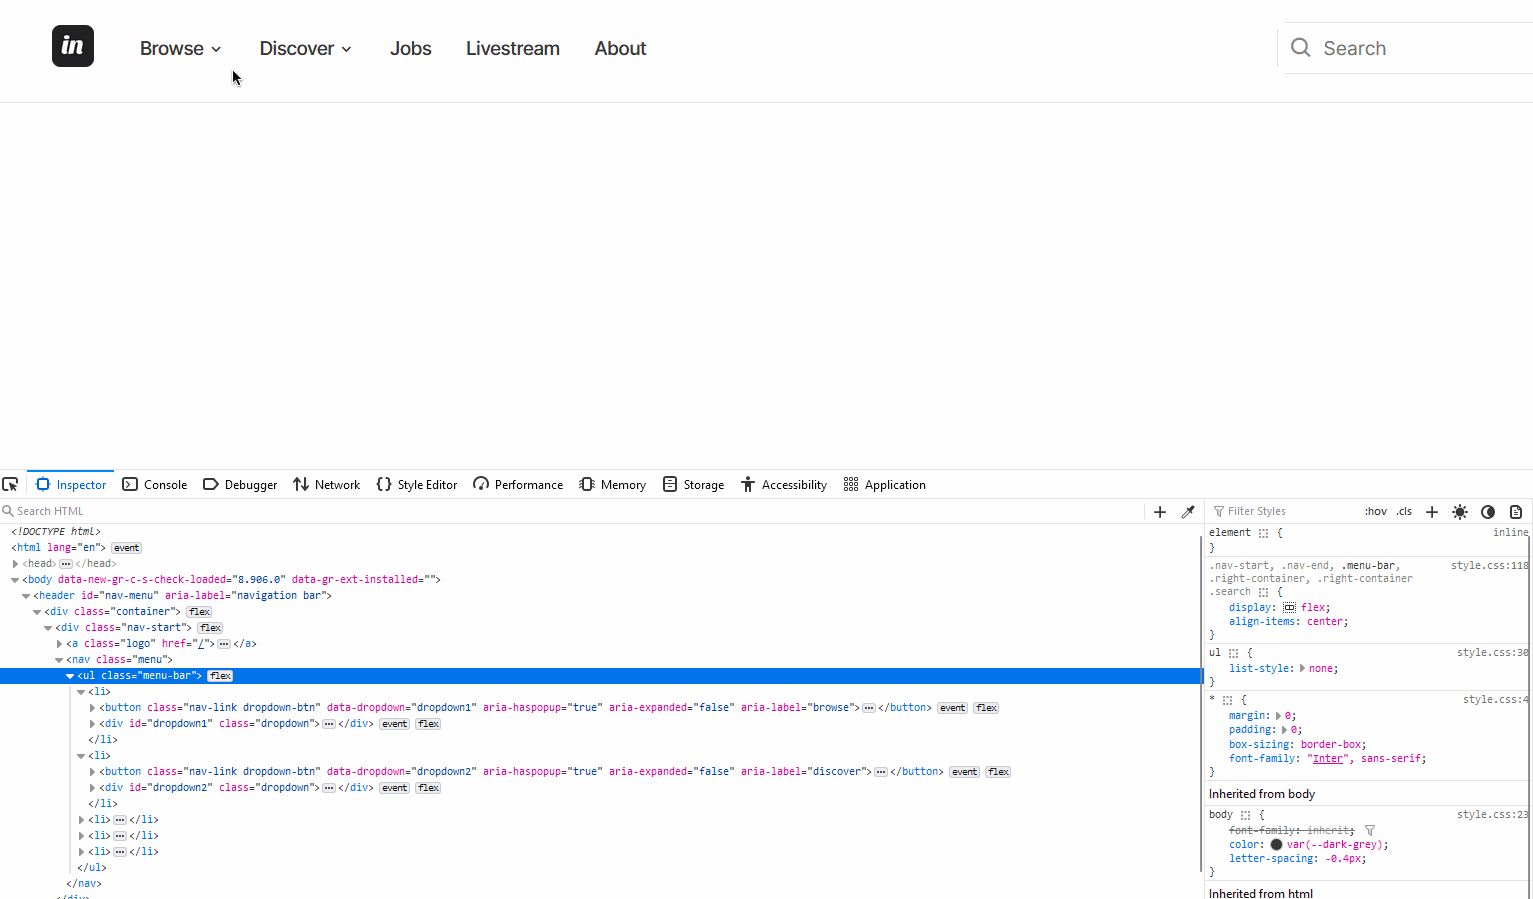The height and width of the screenshot is (899, 1533).
Task: Toggle the :hov pseudo-class panel
Action: [1376, 511]
